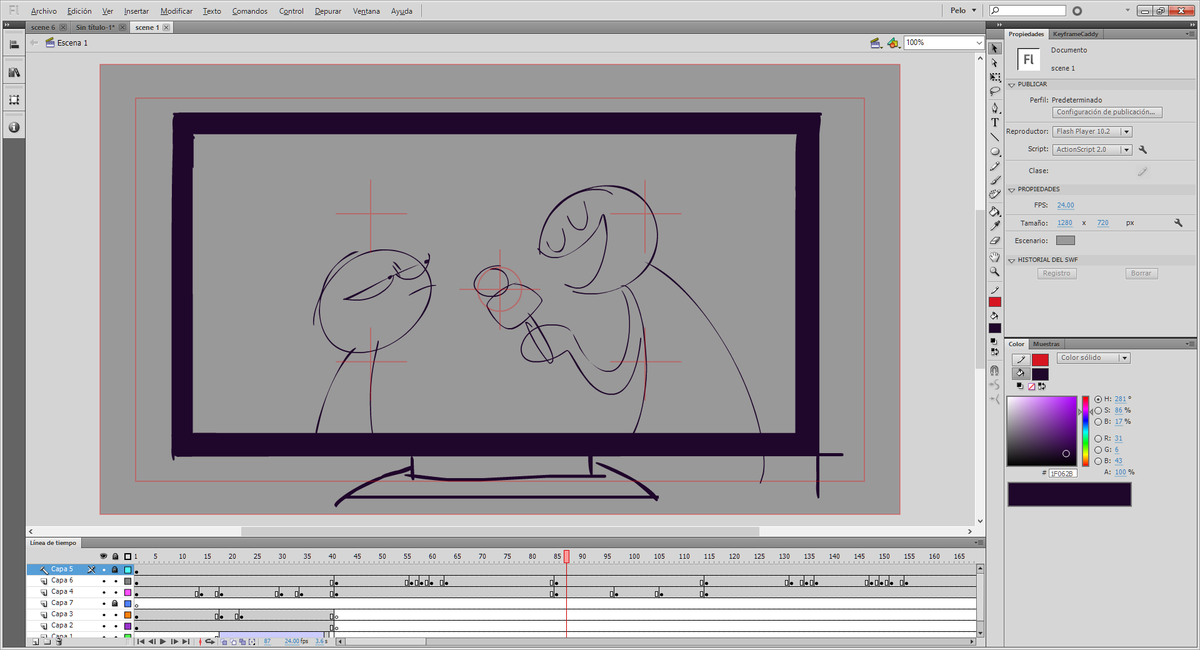Collapse the PUBLICAR section
The width and height of the screenshot is (1200, 650).
point(1012,85)
